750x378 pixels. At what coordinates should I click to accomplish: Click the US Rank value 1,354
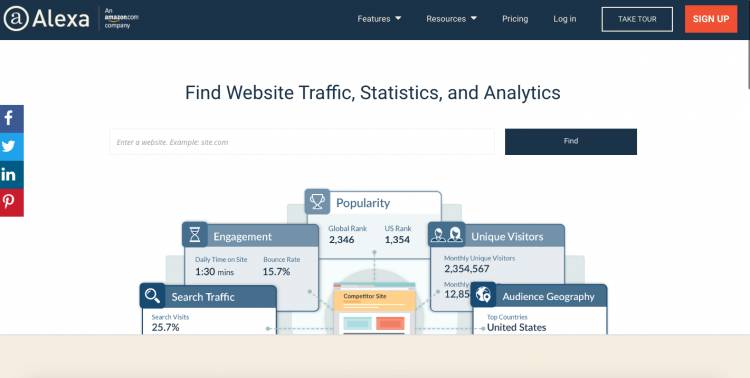point(397,240)
